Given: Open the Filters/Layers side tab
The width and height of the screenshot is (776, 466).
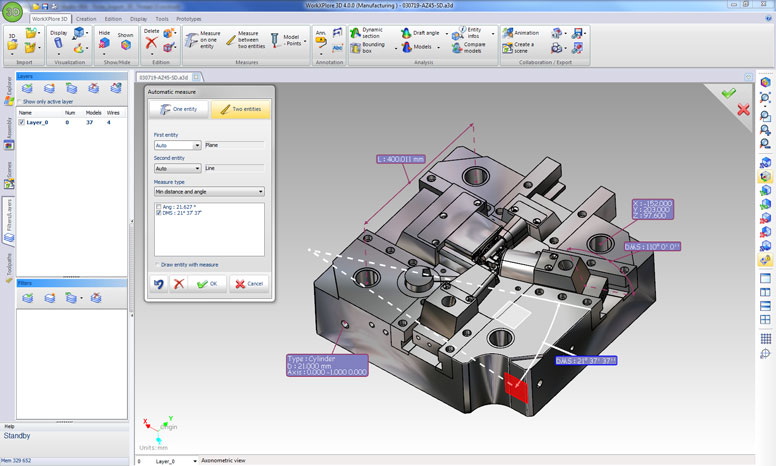Looking at the screenshot, I should (x=9, y=221).
